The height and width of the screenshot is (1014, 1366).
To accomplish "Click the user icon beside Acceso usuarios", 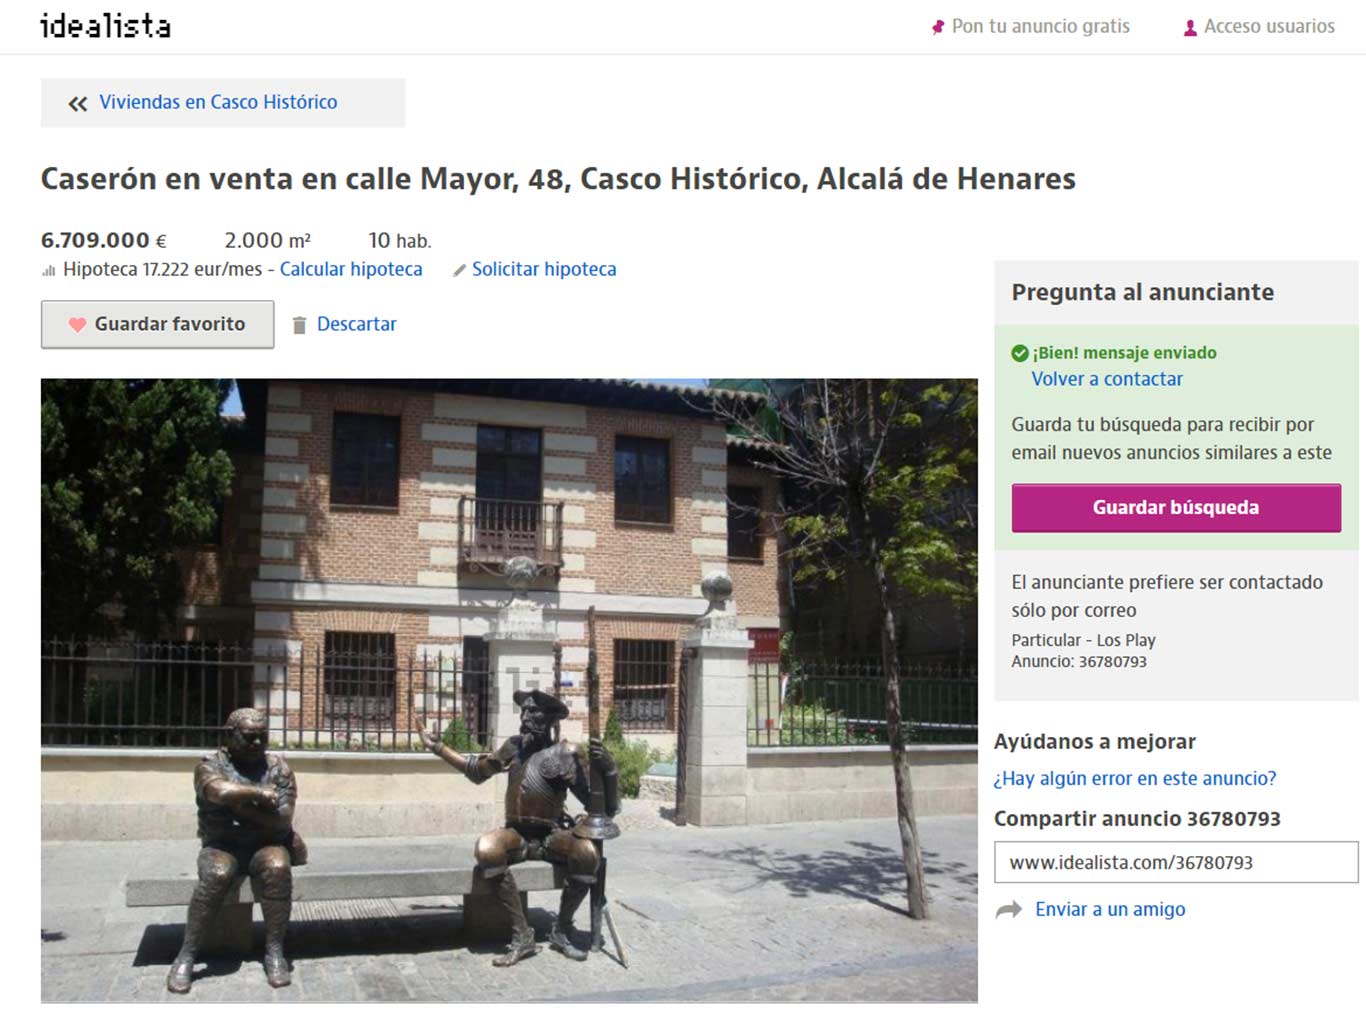I will point(1190,28).
